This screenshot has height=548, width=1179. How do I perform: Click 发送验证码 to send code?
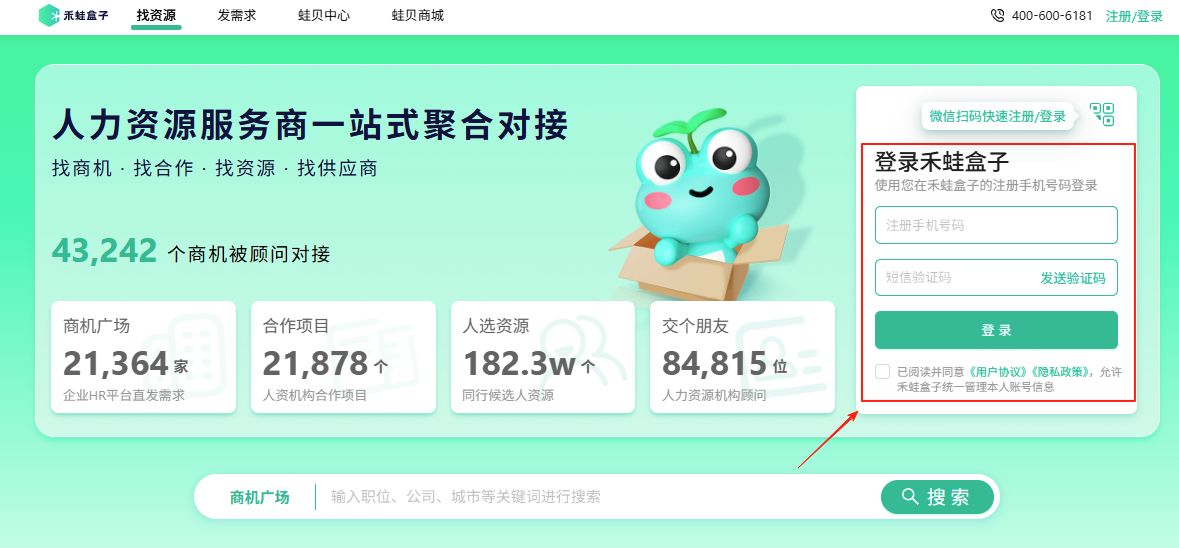coord(1073,277)
